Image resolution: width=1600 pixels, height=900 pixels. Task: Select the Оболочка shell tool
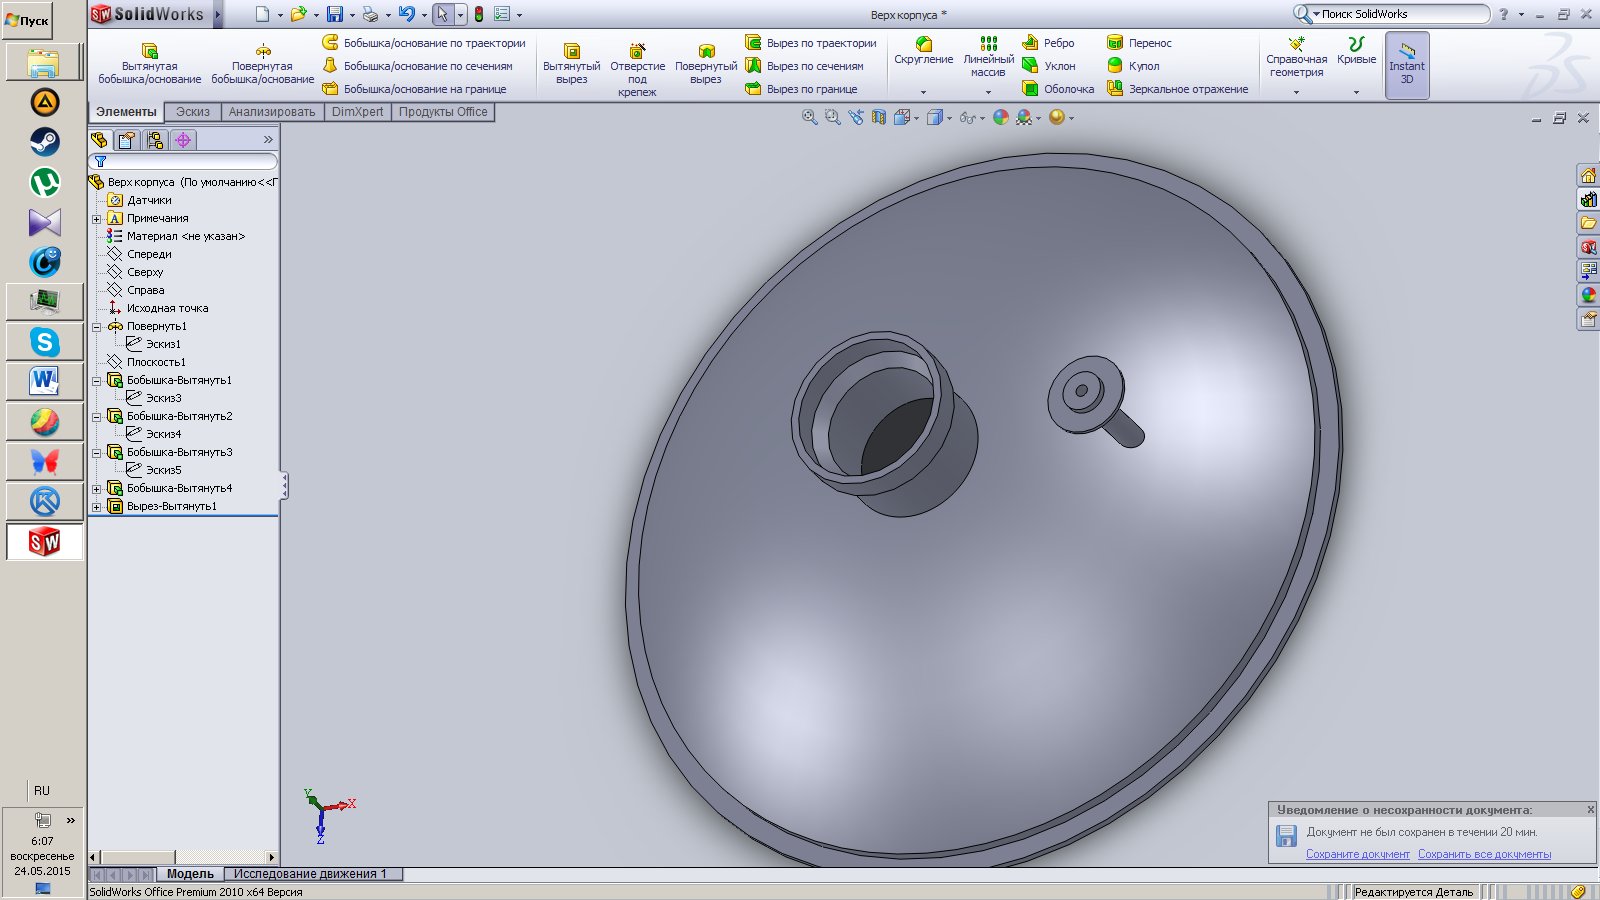1058,89
